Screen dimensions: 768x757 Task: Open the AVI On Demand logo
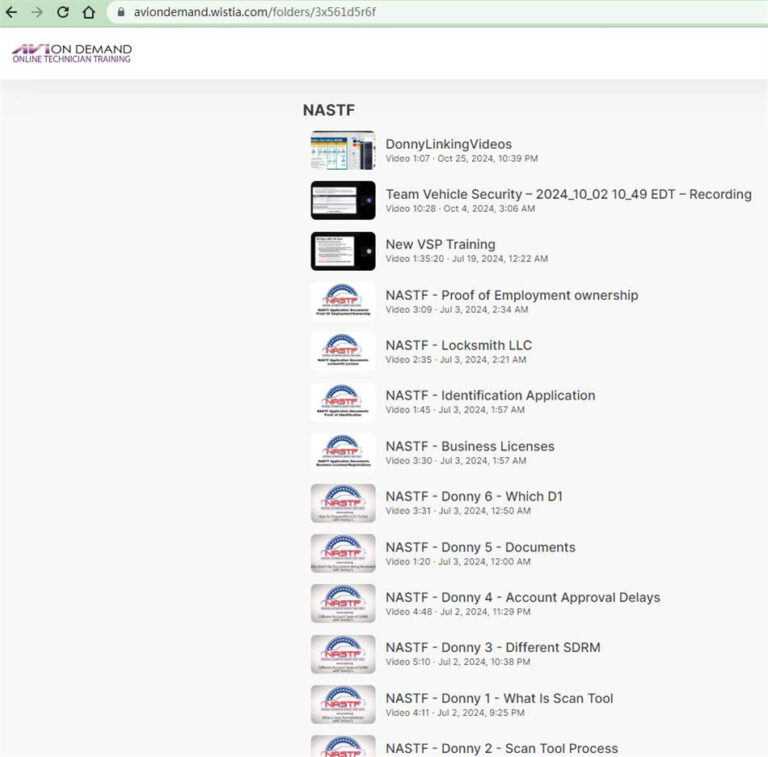[71, 53]
